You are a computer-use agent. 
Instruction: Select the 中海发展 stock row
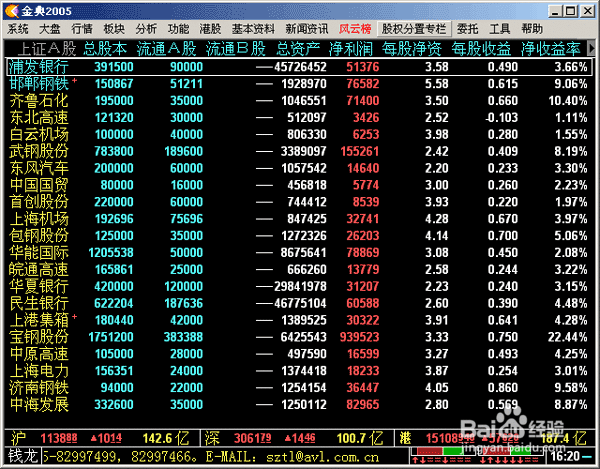[x=299, y=404]
